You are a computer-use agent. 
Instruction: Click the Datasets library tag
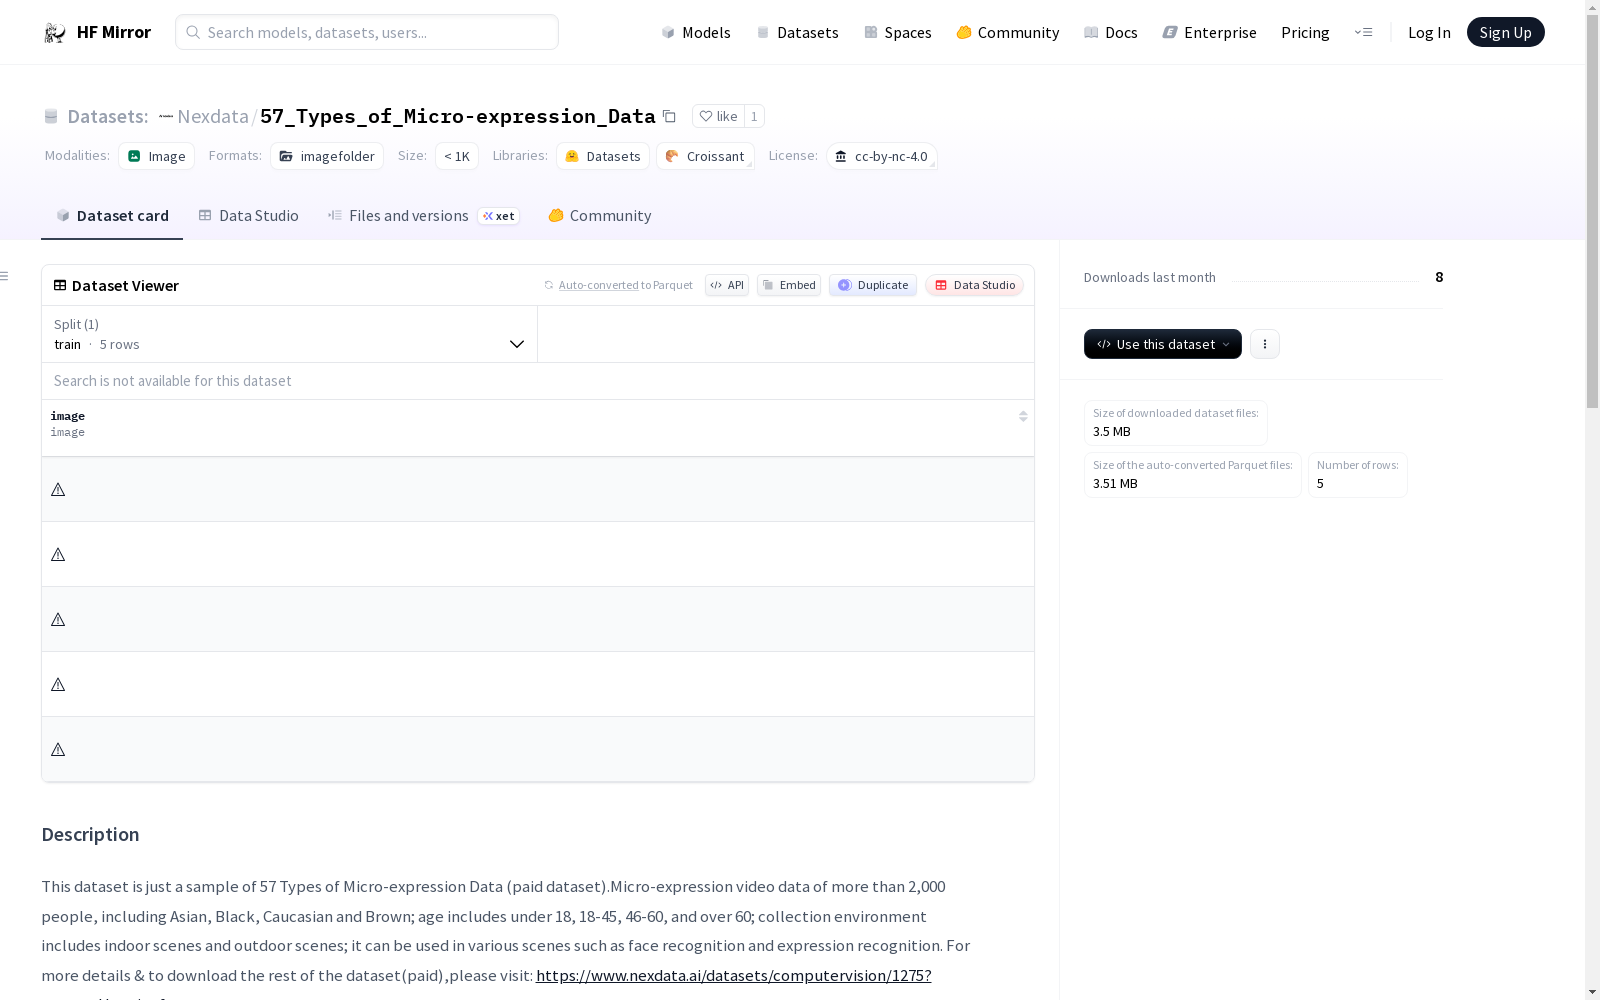pos(603,156)
